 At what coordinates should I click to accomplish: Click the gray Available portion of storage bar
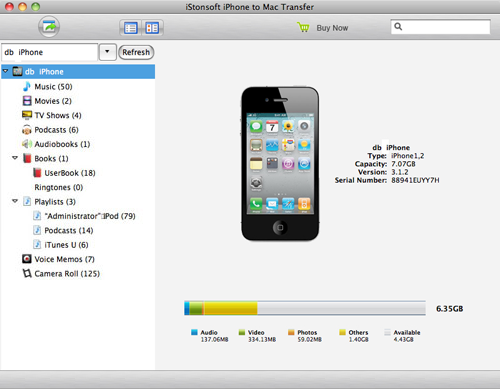341,308
